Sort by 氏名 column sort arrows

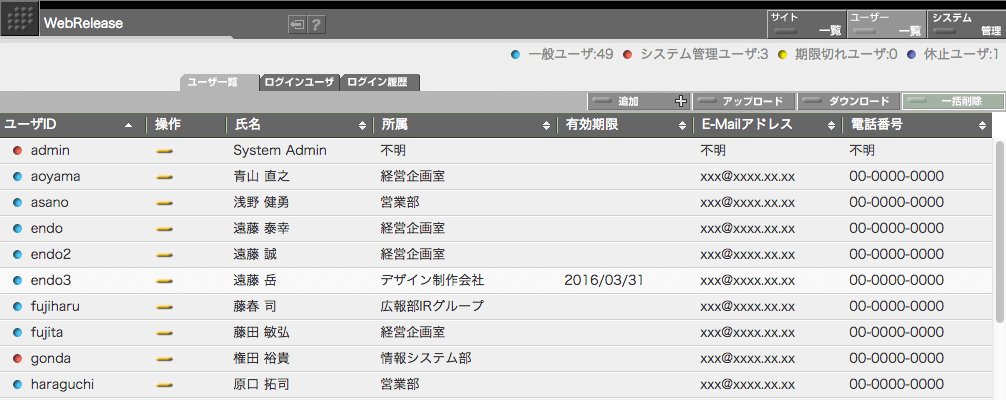(x=362, y=126)
